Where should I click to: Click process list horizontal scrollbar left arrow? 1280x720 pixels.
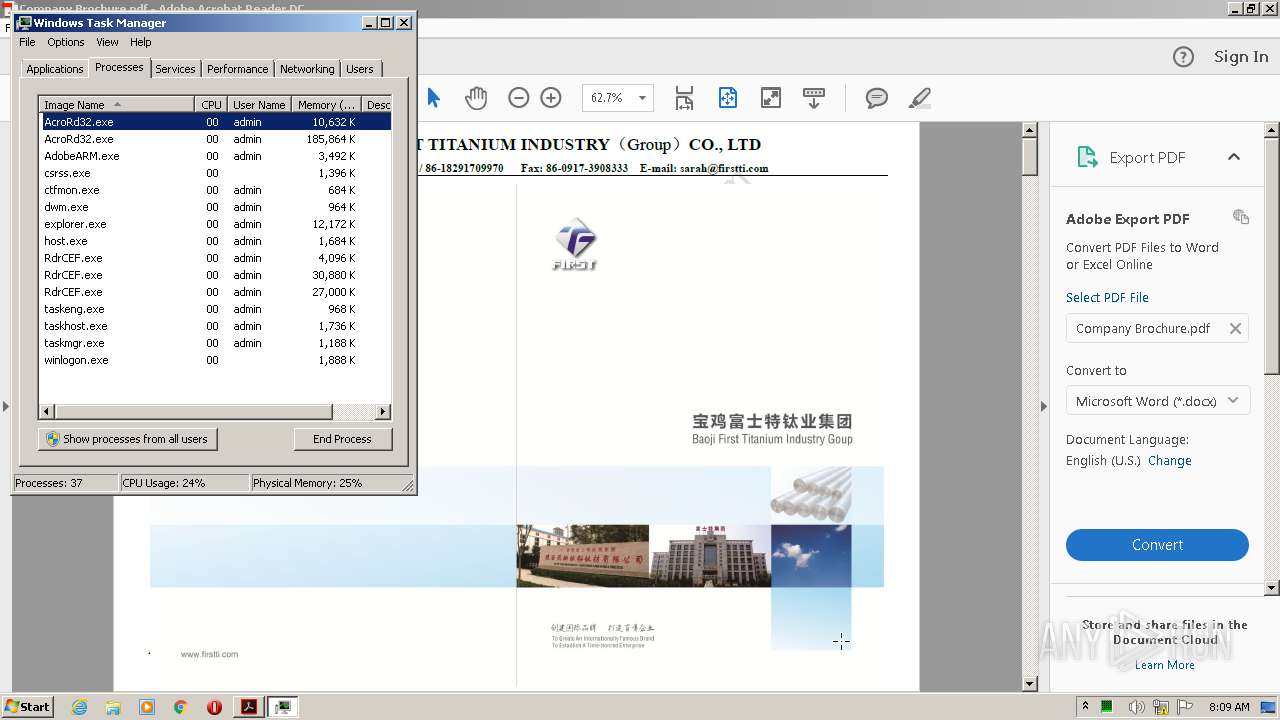(x=47, y=411)
